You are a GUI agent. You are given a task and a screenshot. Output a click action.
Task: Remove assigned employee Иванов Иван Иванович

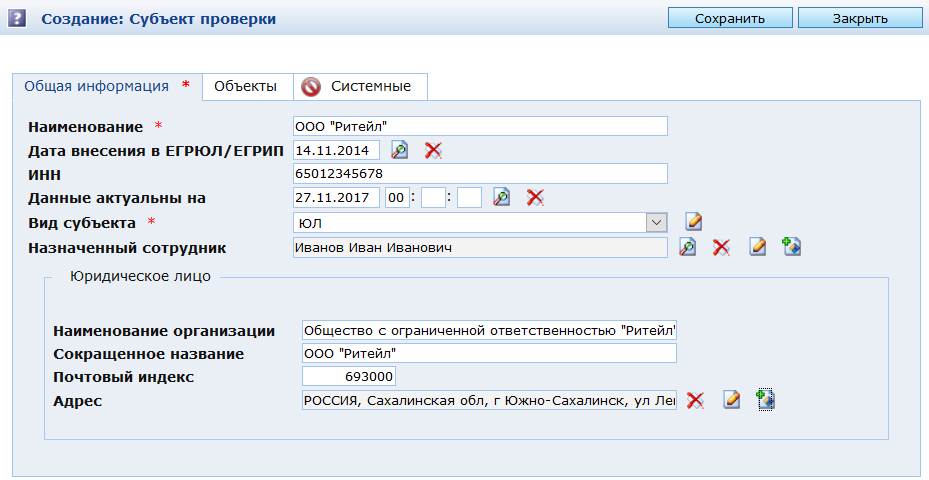tap(721, 247)
